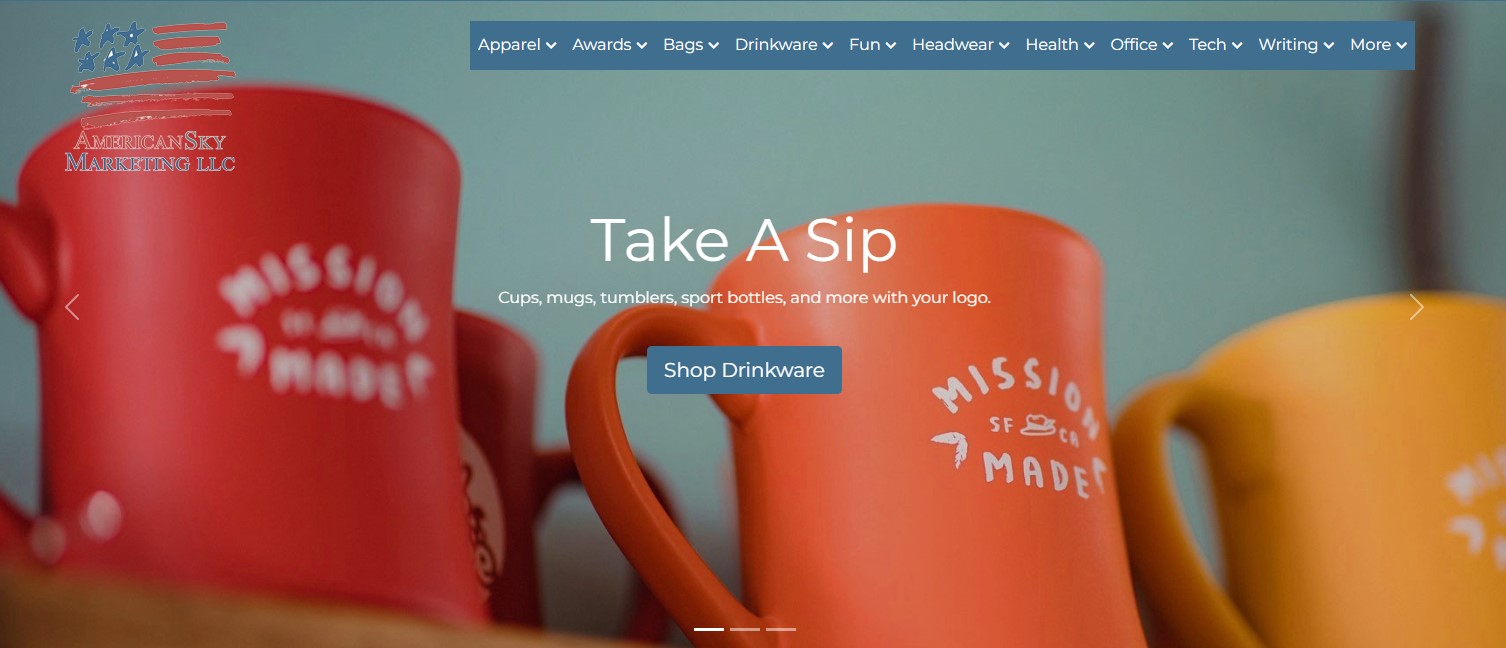Viewport: 1506px width, 648px height.
Task: Expand the Office dropdown
Action: (1142, 45)
